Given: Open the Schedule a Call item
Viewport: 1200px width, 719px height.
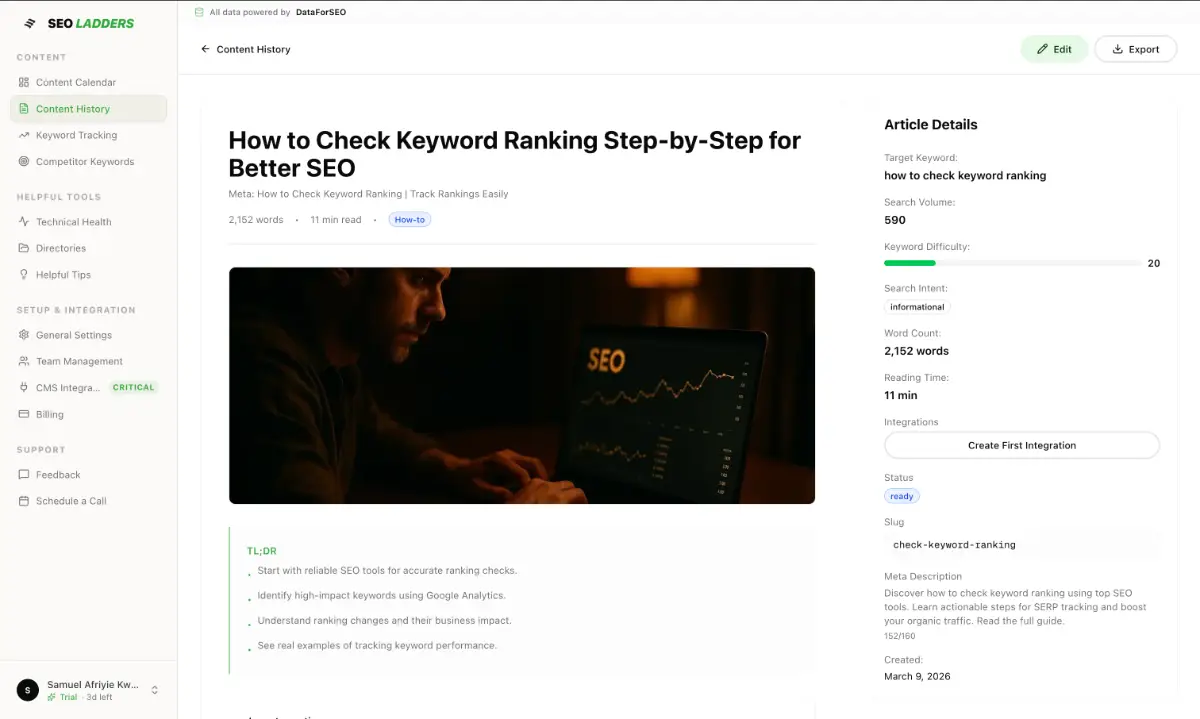Looking at the screenshot, I should click(x=88, y=501).
